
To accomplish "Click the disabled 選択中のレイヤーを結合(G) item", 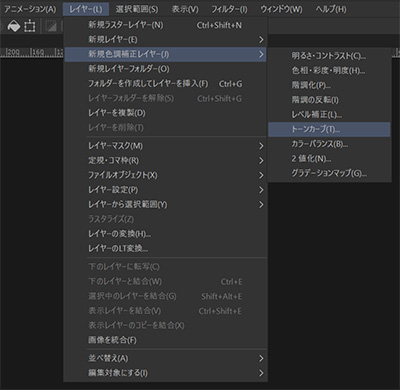I will click(x=165, y=296).
